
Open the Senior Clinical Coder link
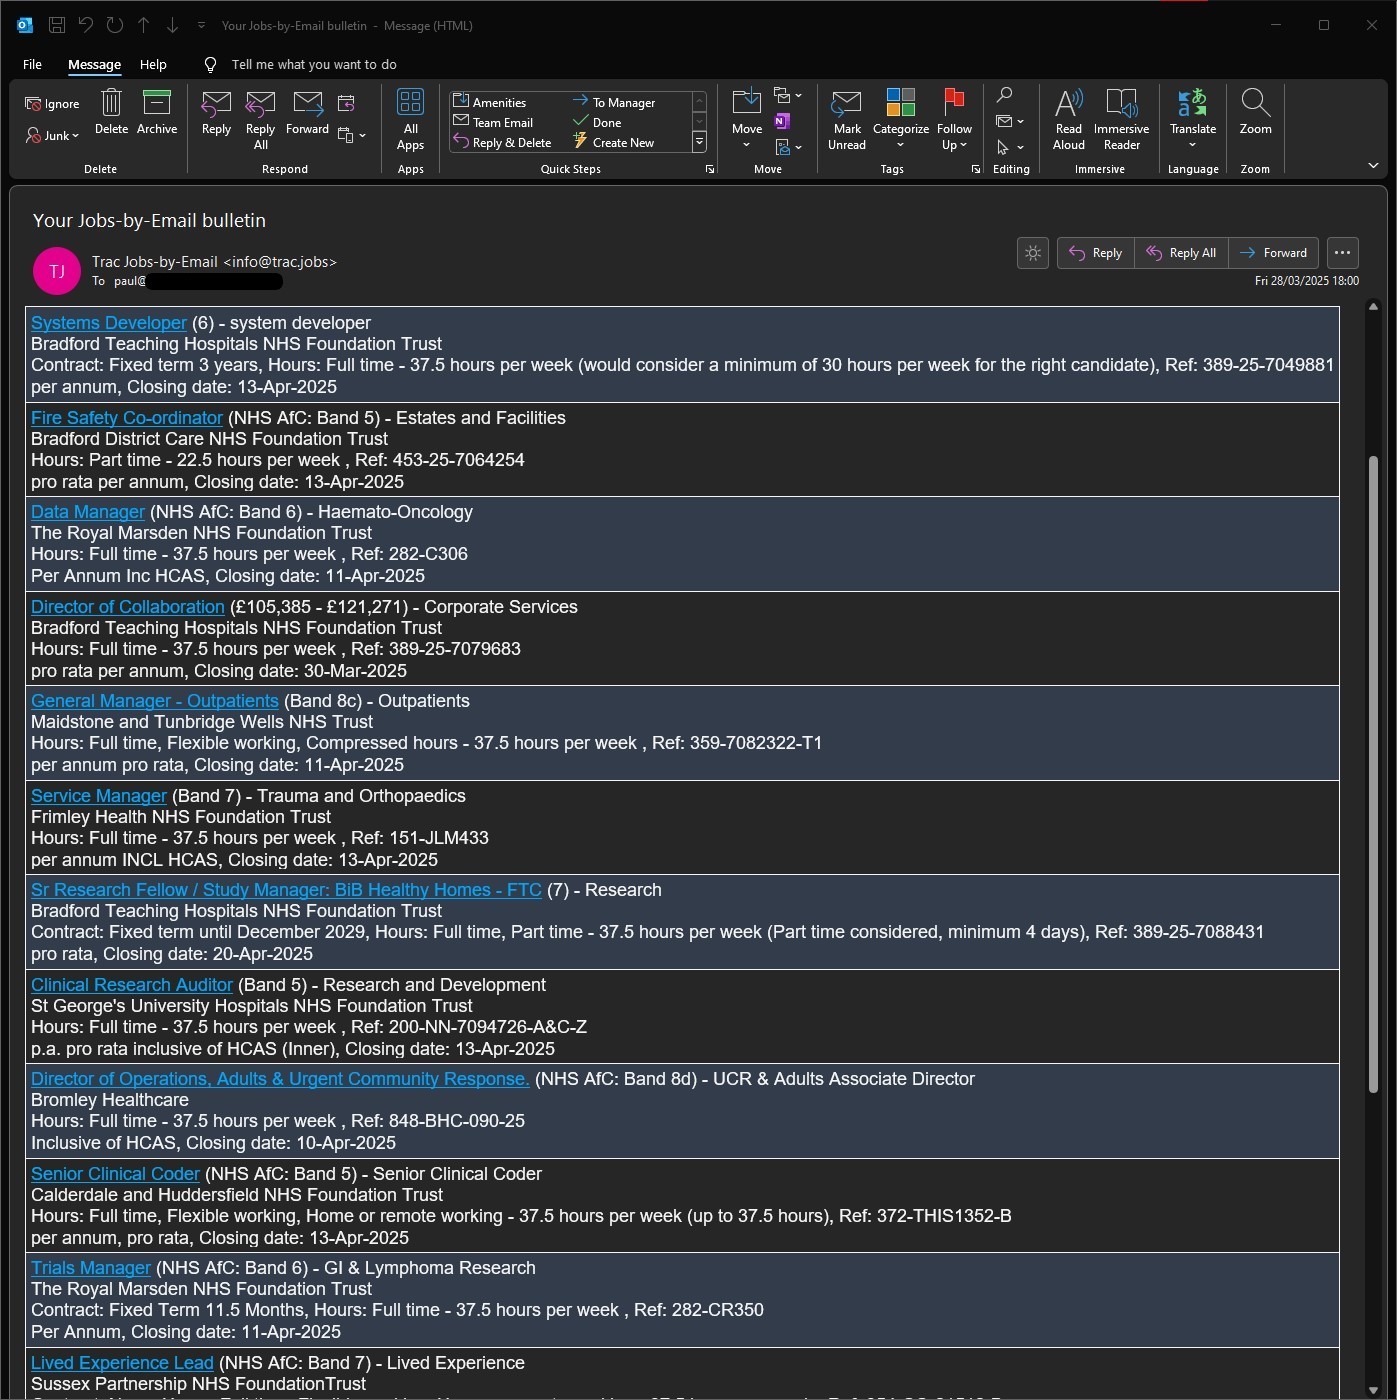click(x=115, y=1174)
